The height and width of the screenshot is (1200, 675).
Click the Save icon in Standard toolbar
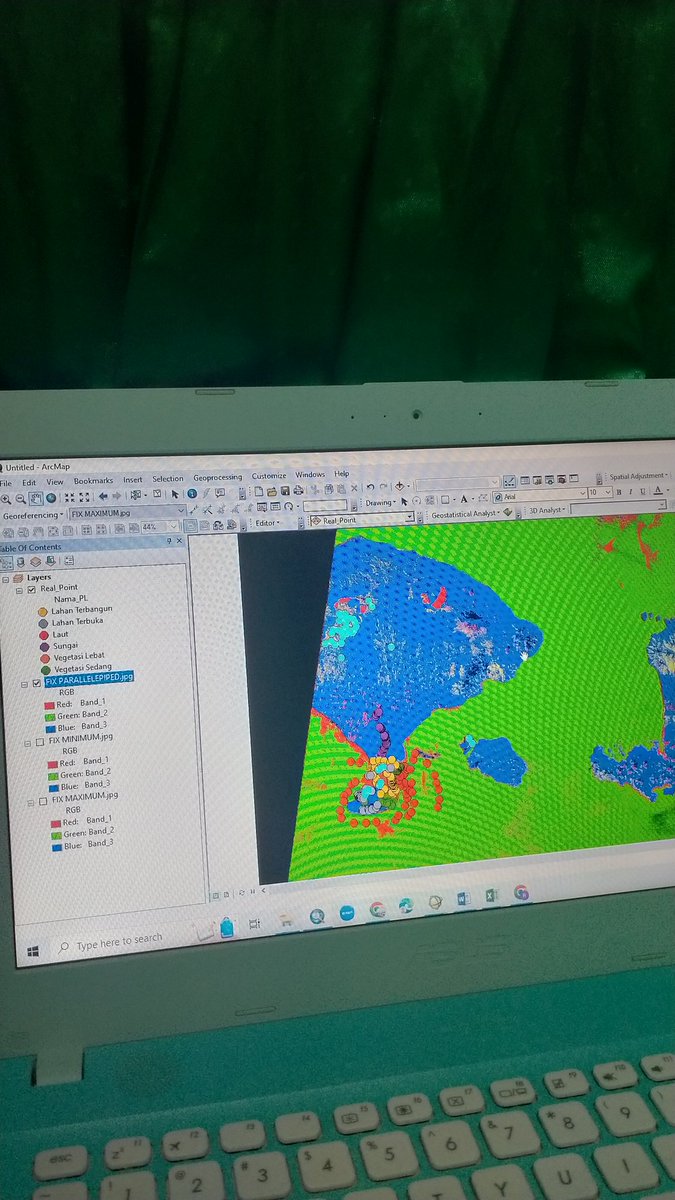click(x=285, y=491)
